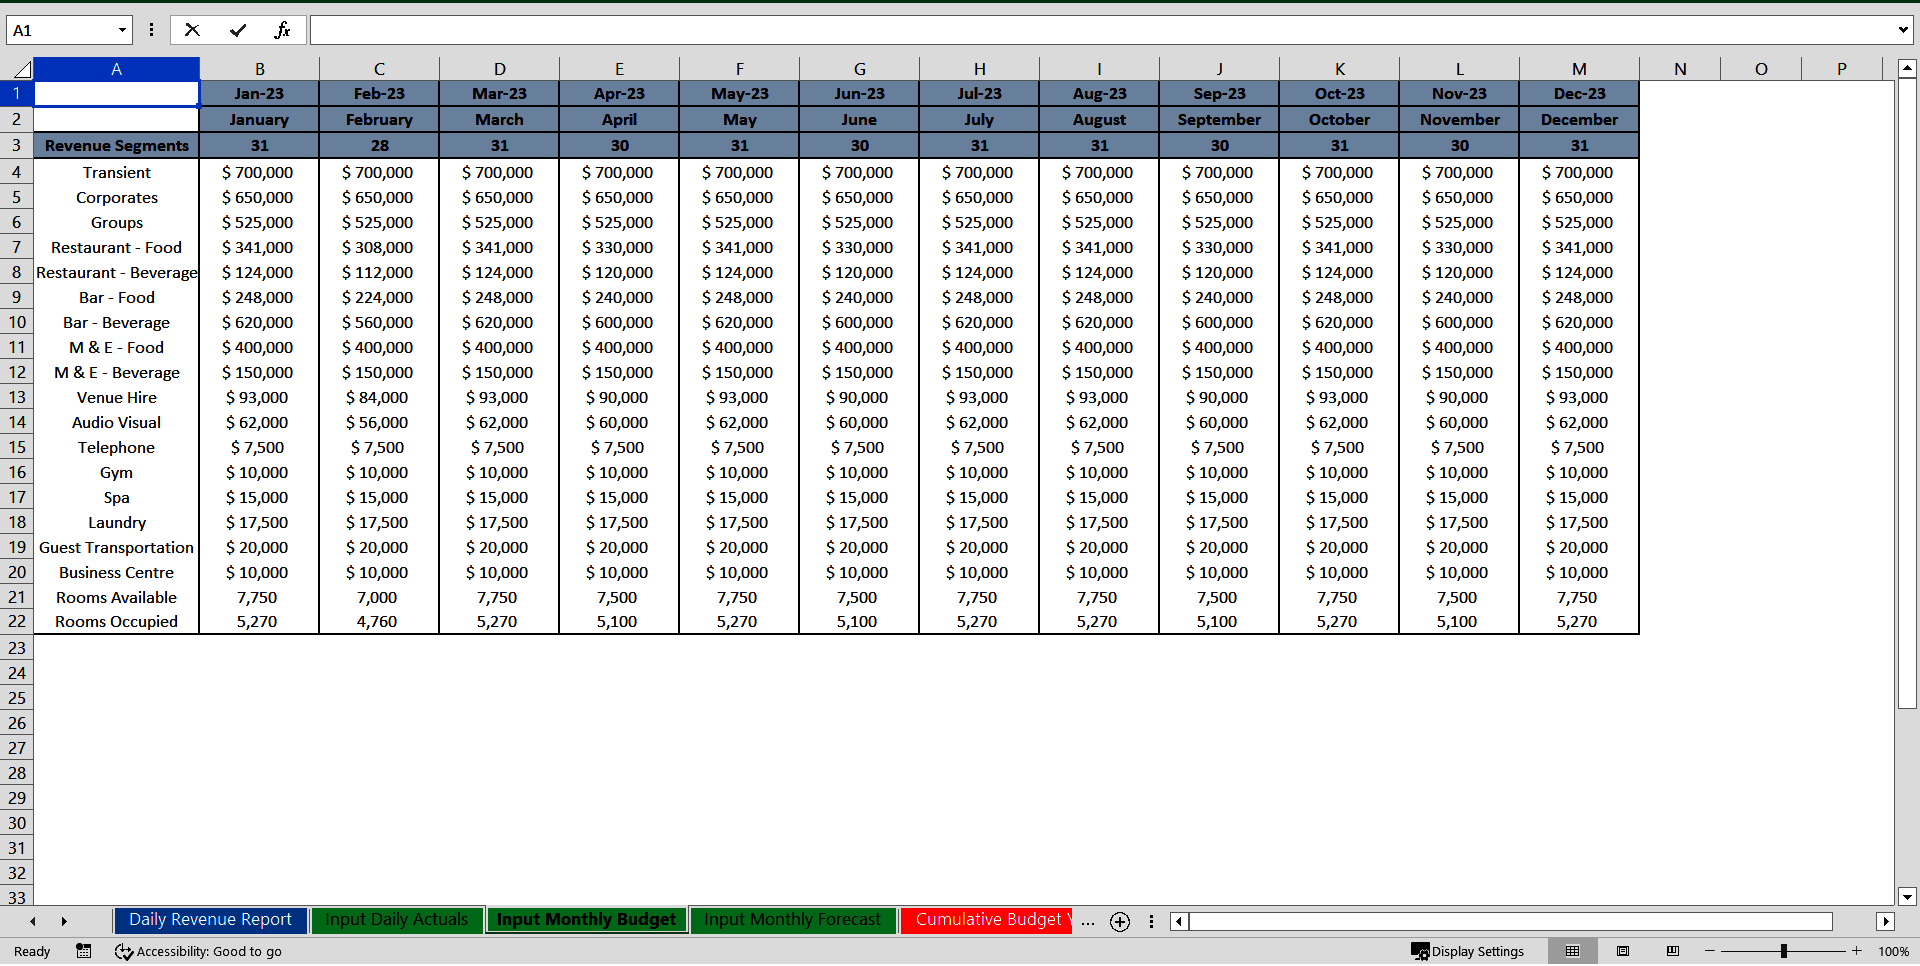Open the macro recording status icon
Image resolution: width=1920 pixels, height=966 pixels.
84,951
